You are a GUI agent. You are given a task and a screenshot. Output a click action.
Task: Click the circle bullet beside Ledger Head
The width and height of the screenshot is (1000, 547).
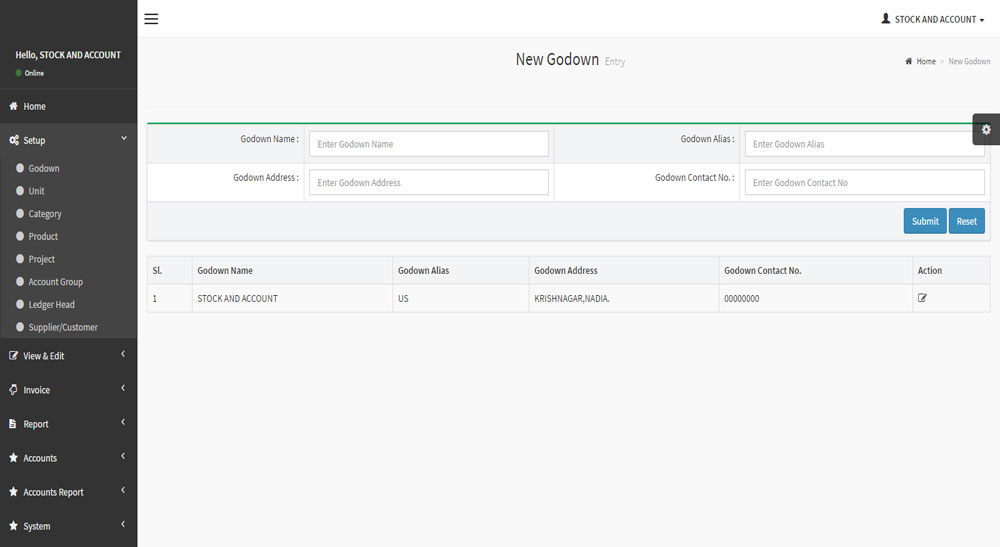pos(20,304)
